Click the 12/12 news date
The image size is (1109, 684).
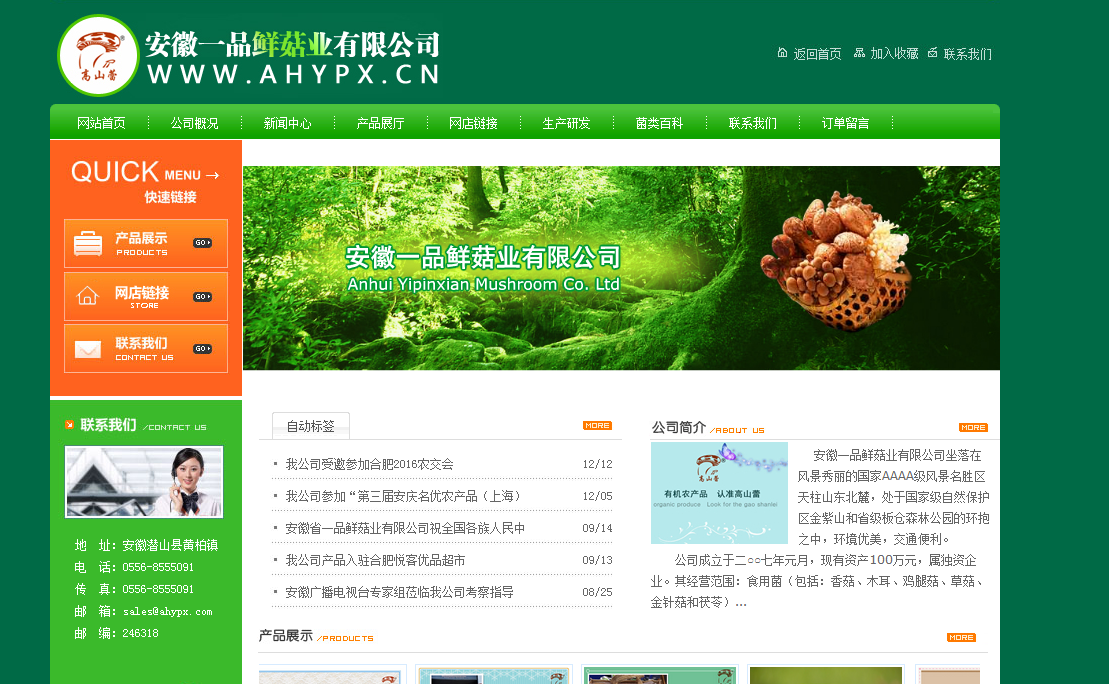598,464
